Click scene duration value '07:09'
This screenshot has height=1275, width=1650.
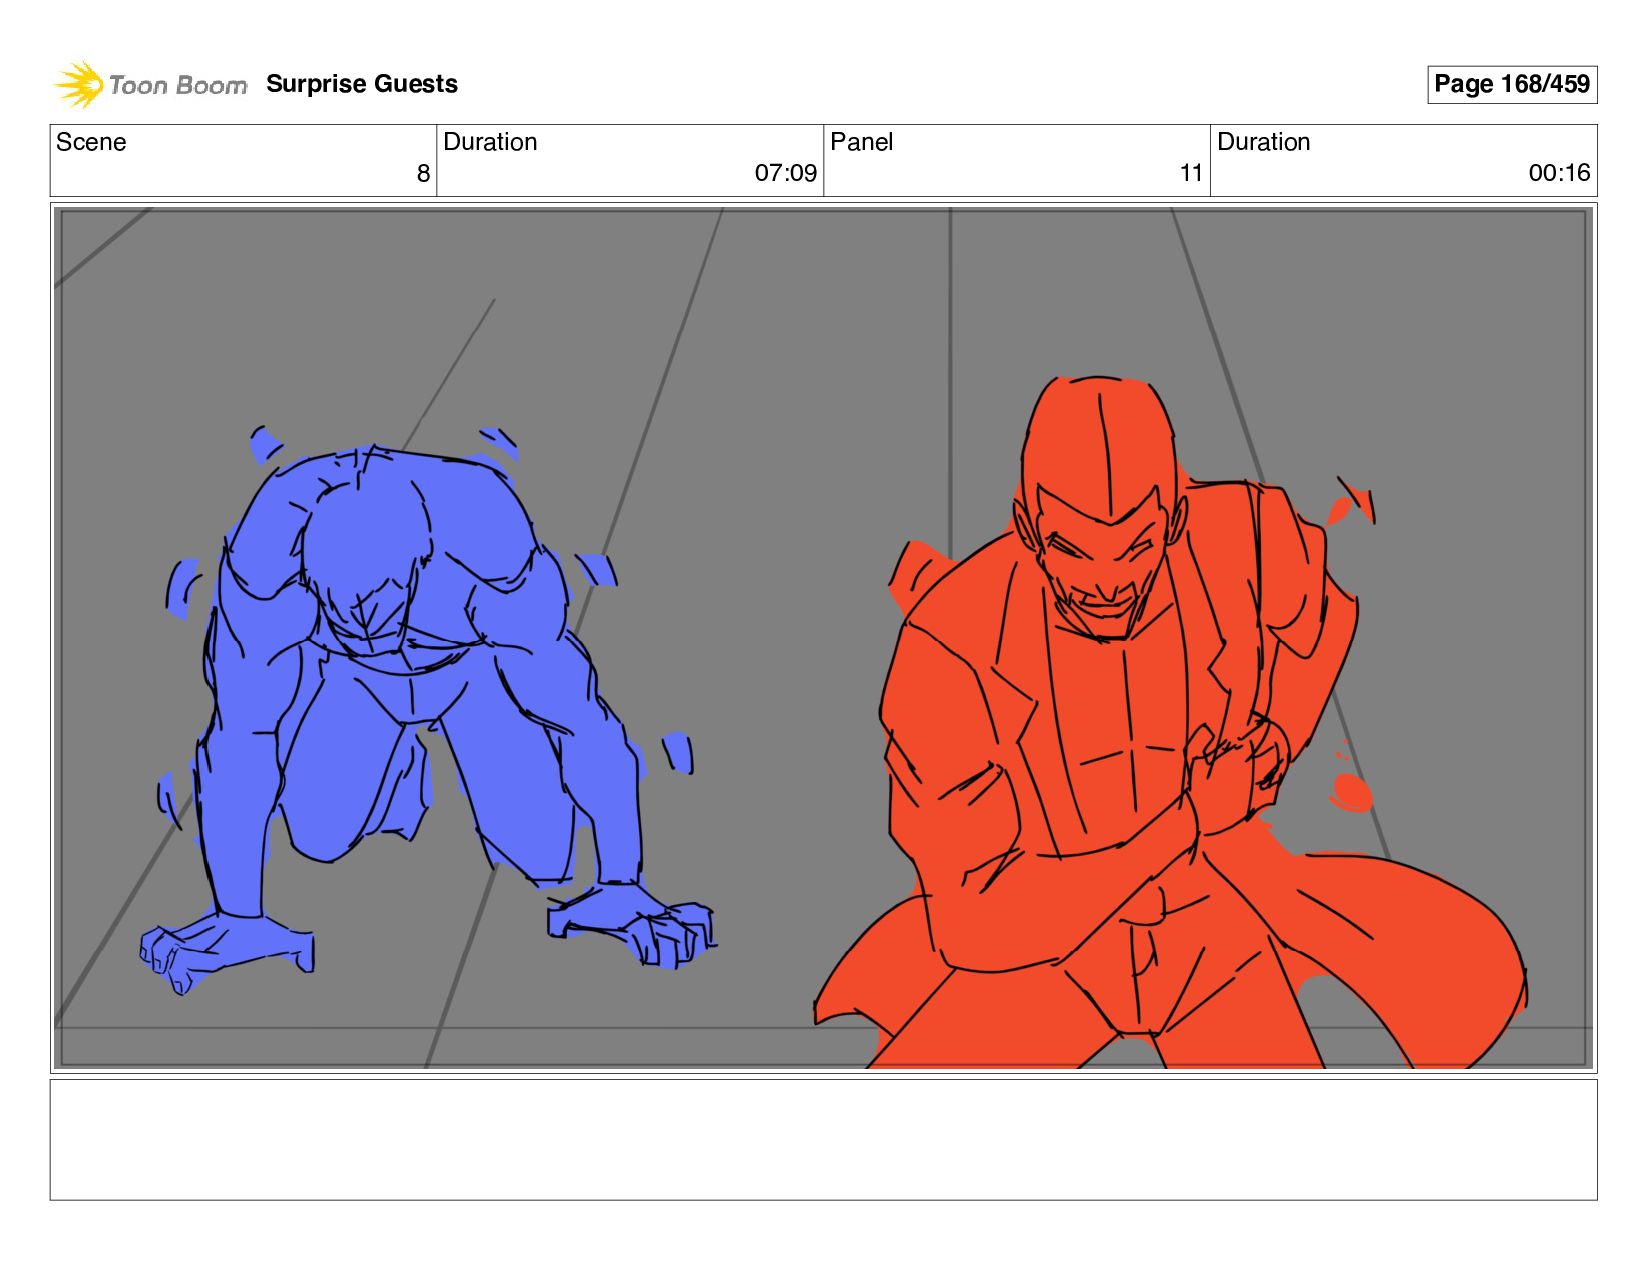click(x=785, y=174)
